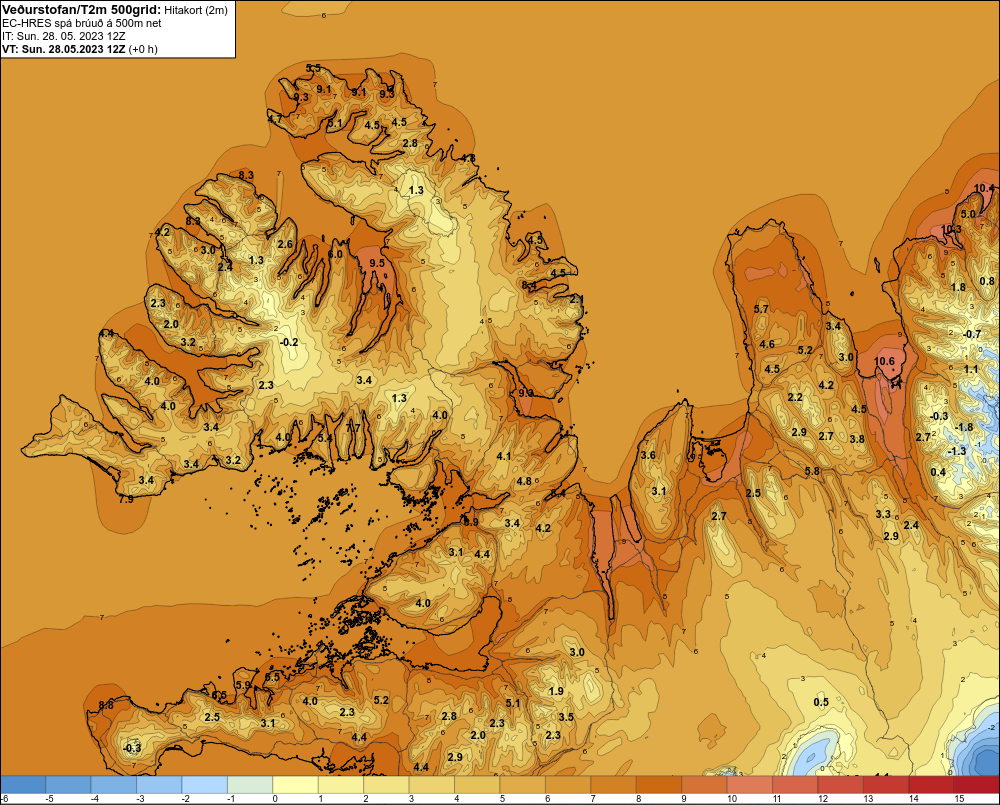Click the -1.3 temperature value
The width and height of the screenshot is (1000, 805).
tap(957, 451)
